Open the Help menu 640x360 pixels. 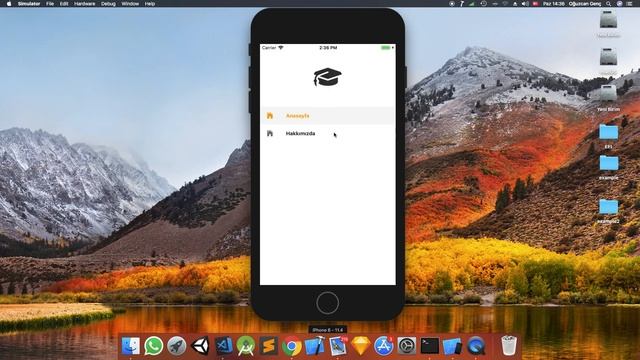(x=150, y=4)
